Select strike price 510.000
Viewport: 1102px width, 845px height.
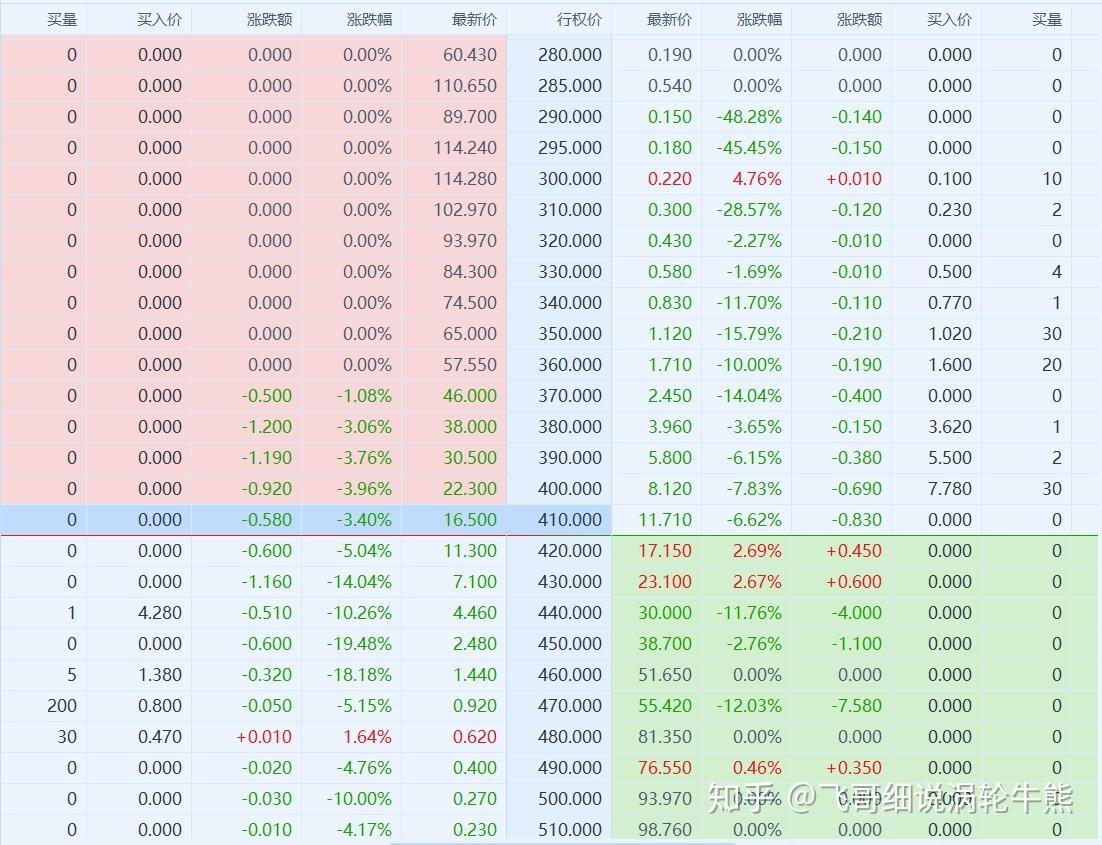[x=570, y=830]
